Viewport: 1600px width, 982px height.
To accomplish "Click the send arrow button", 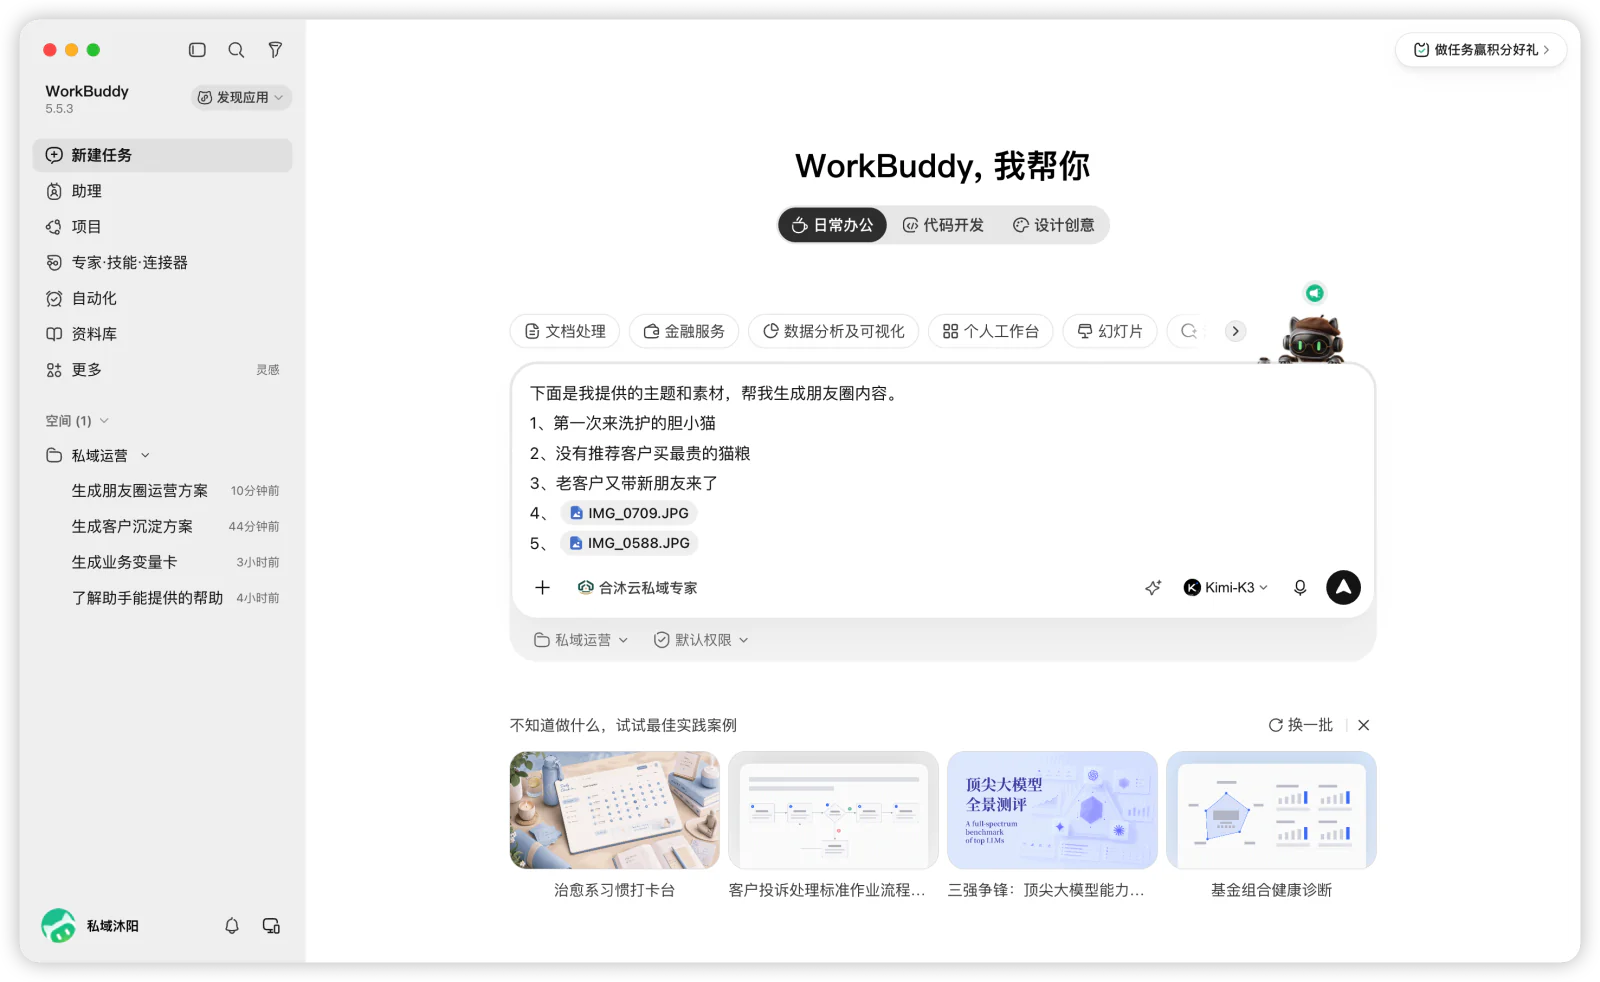I will [1343, 588].
